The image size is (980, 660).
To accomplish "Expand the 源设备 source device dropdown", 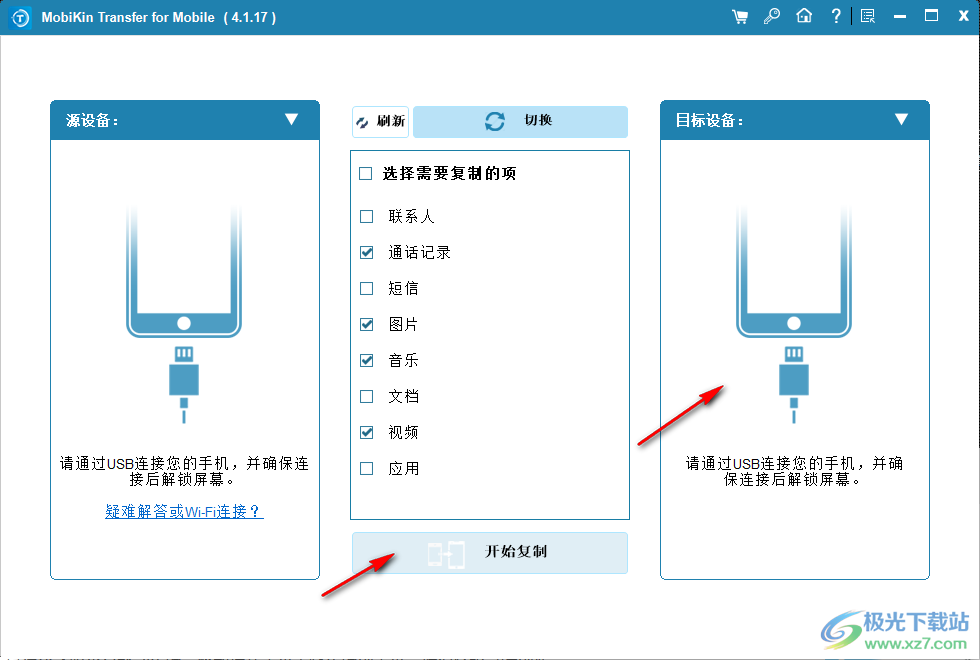I will coord(292,120).
